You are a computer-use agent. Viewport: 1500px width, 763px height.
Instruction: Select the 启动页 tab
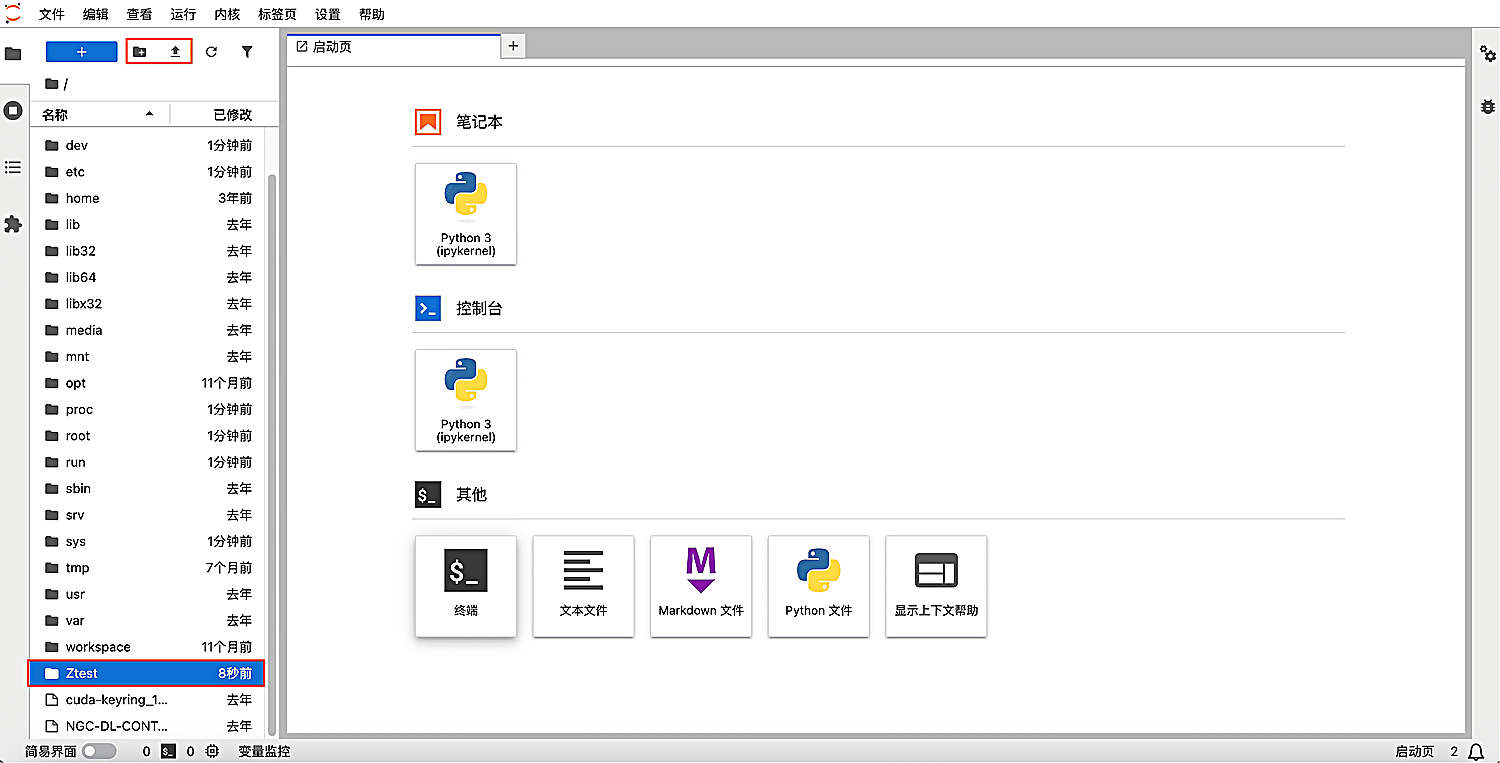pos(393,47)
